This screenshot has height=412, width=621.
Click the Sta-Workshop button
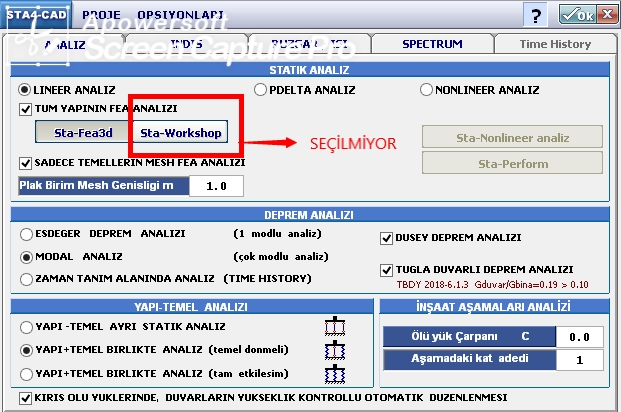click(183, 132)
